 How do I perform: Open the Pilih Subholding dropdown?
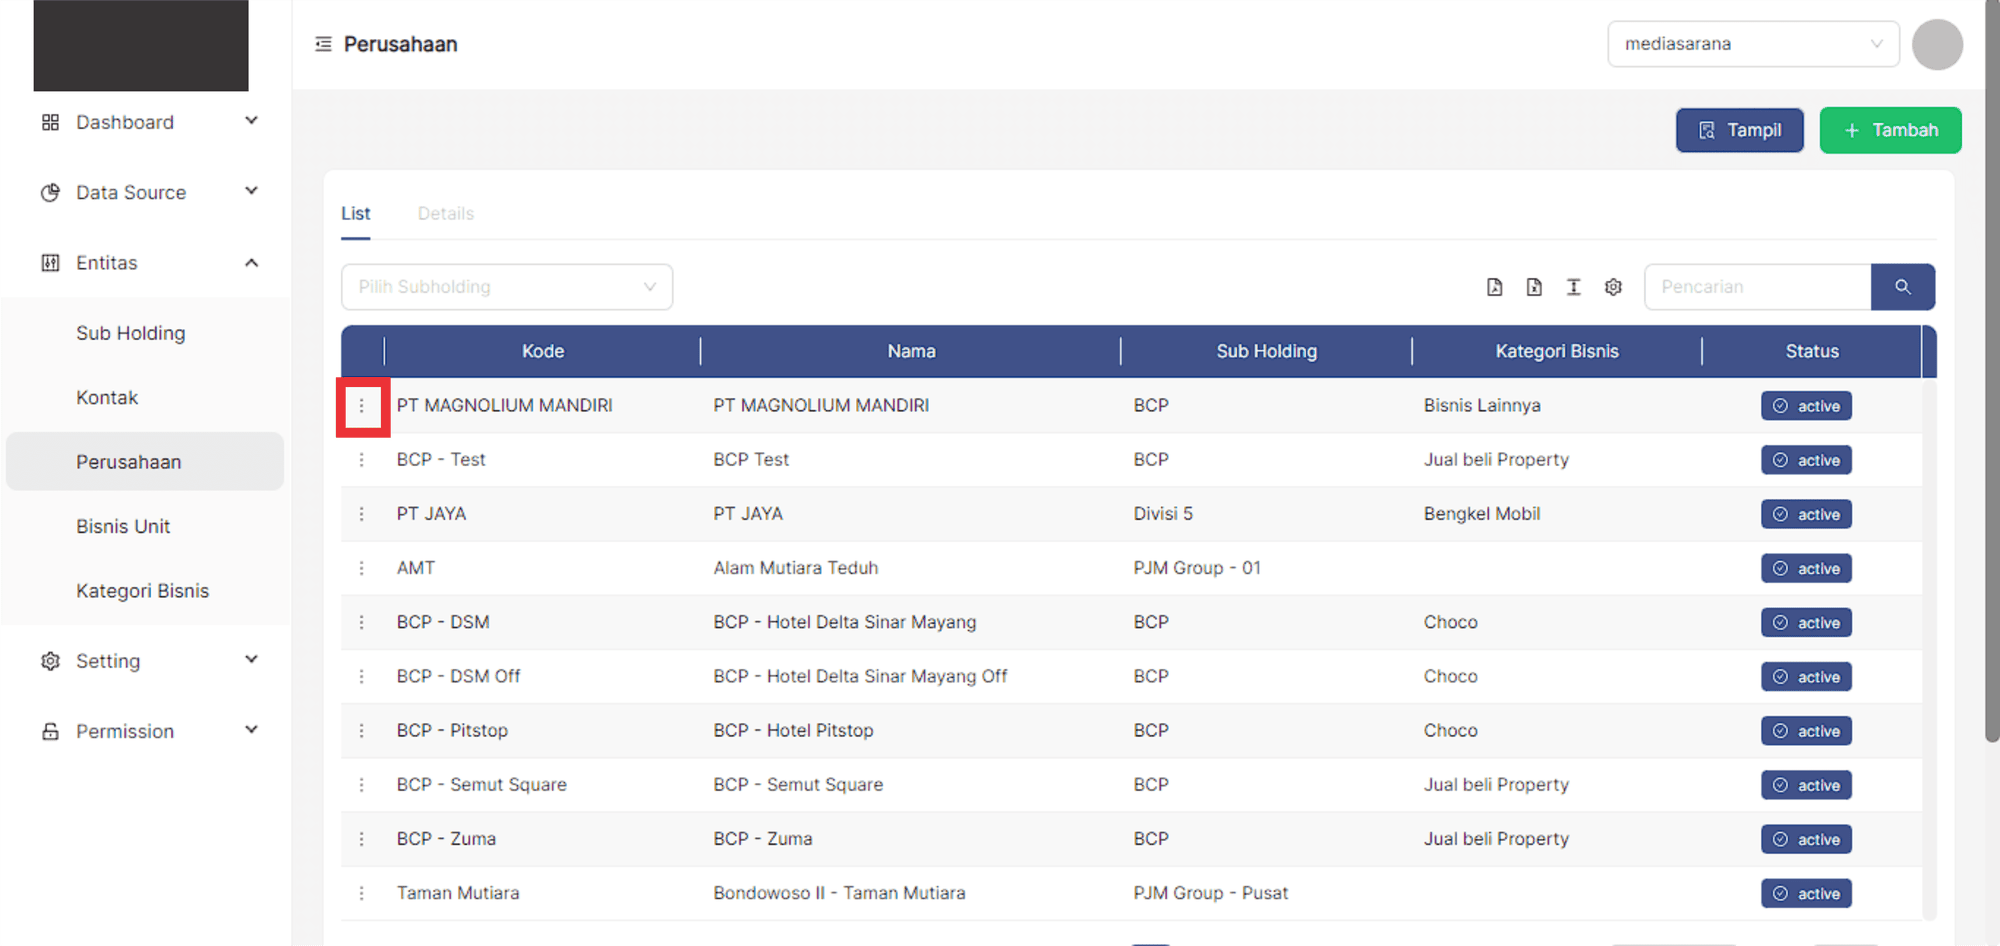[506, 287]
